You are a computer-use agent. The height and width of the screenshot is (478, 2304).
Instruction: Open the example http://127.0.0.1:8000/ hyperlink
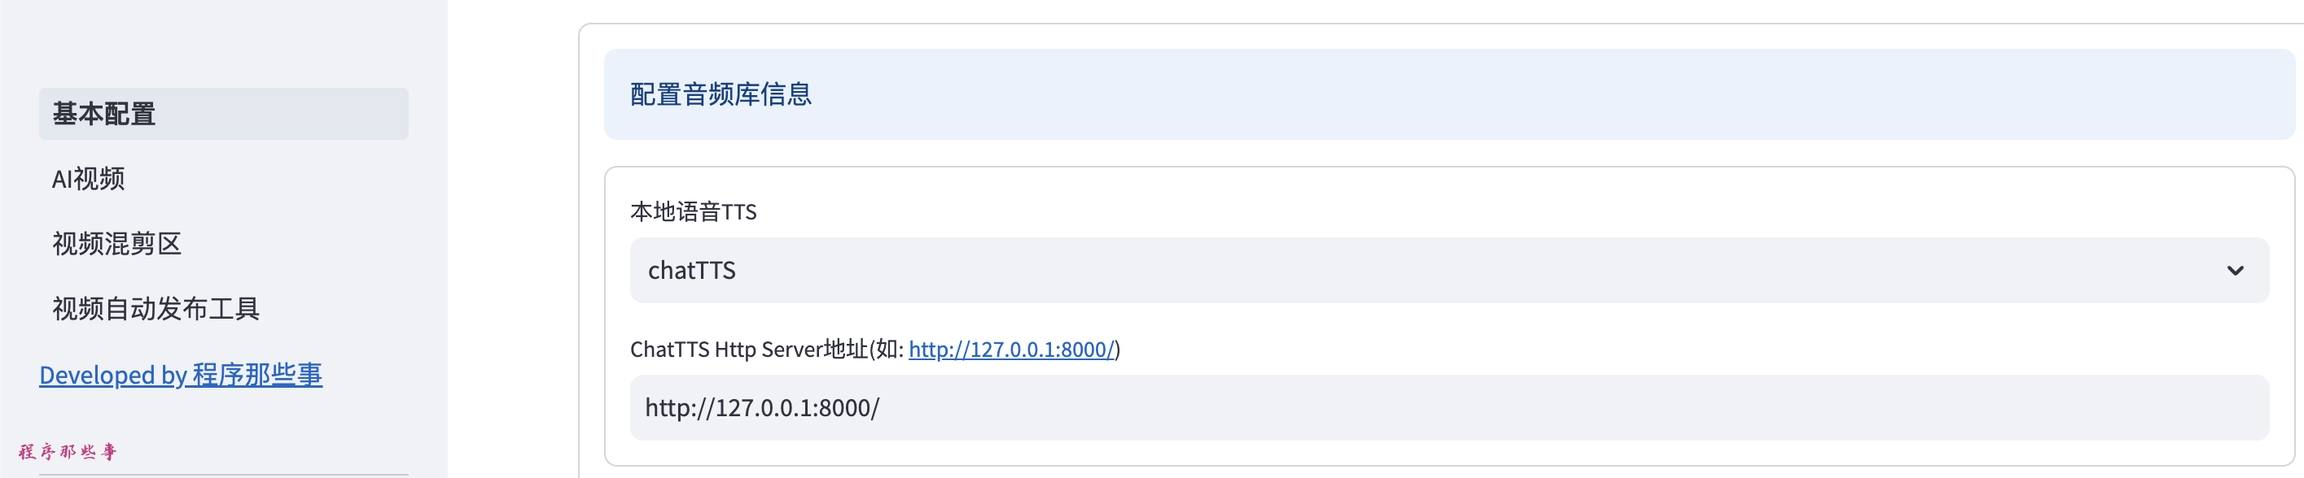point(1011,350)
